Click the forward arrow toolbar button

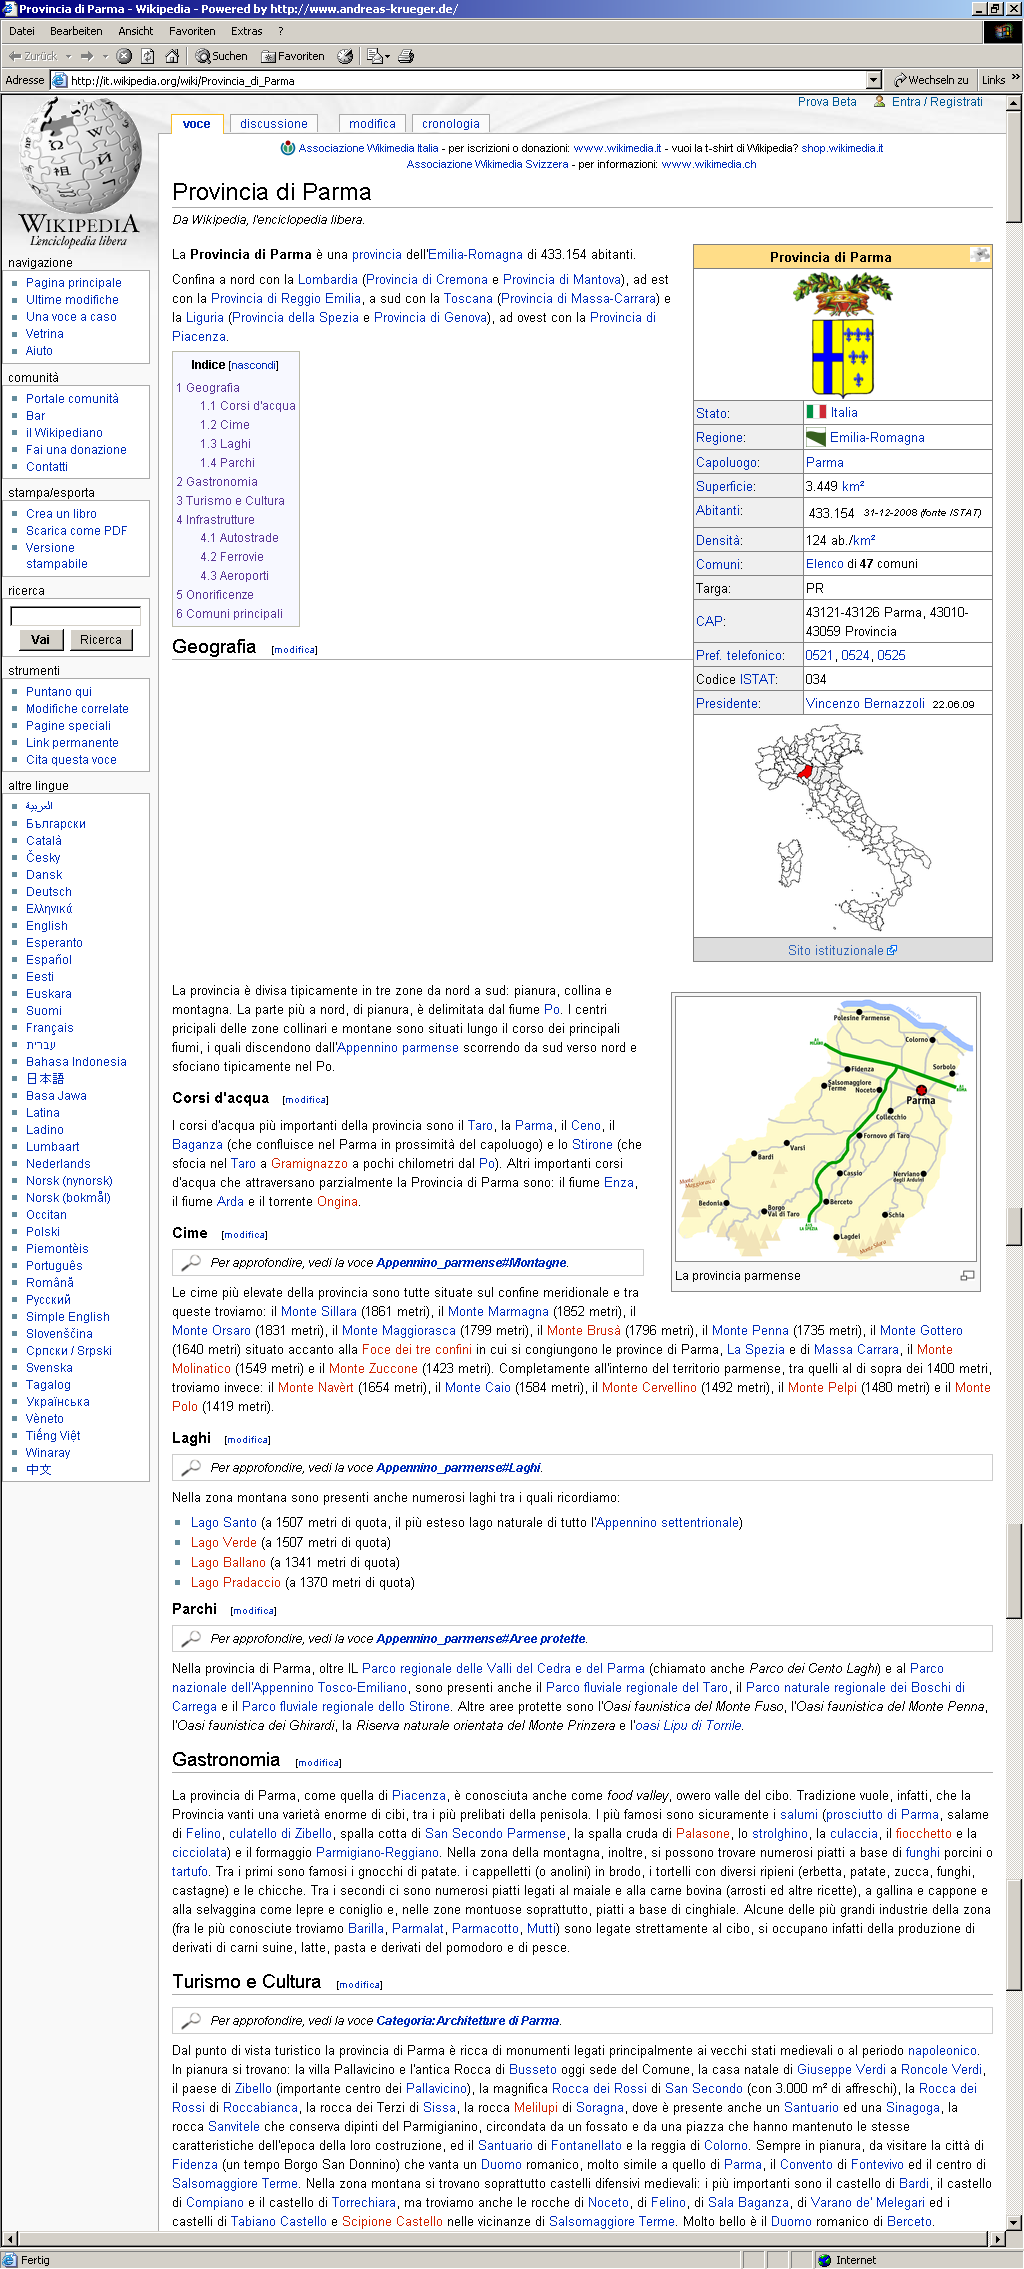(87, 56)
